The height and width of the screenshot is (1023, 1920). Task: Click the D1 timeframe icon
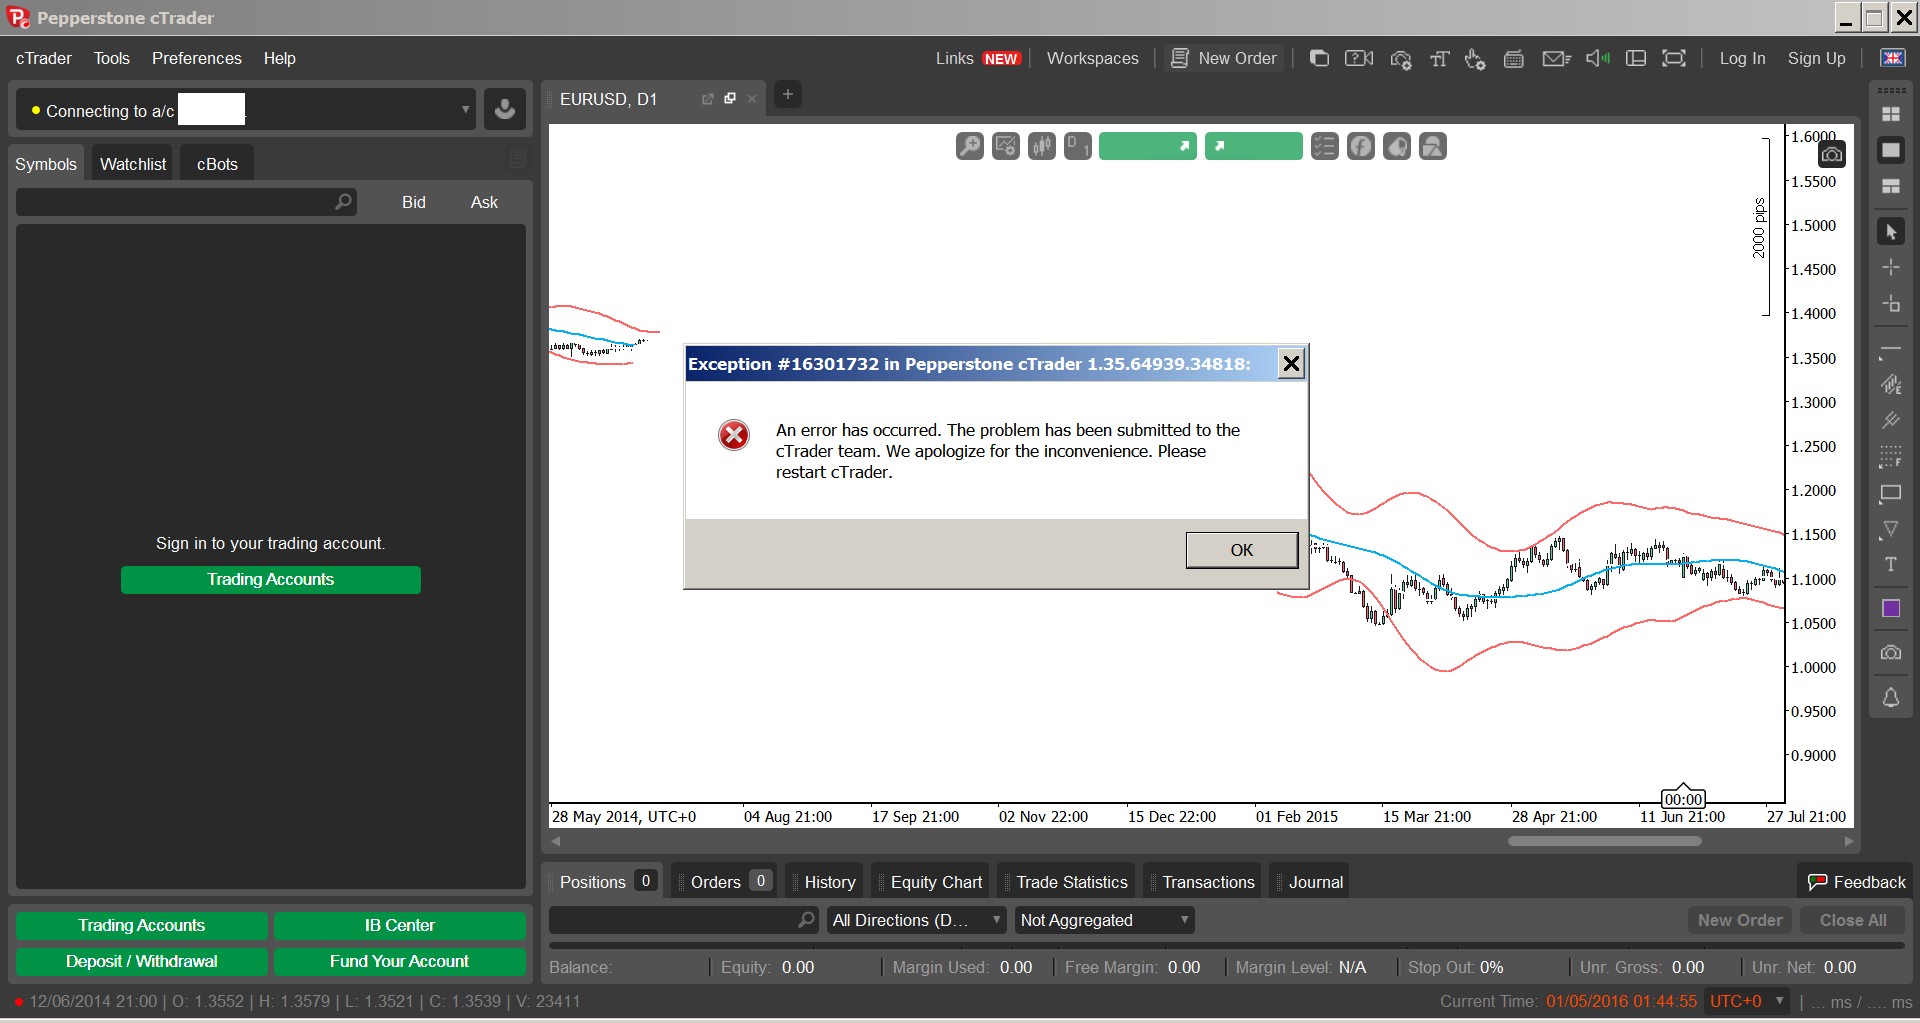[1077, 147]
